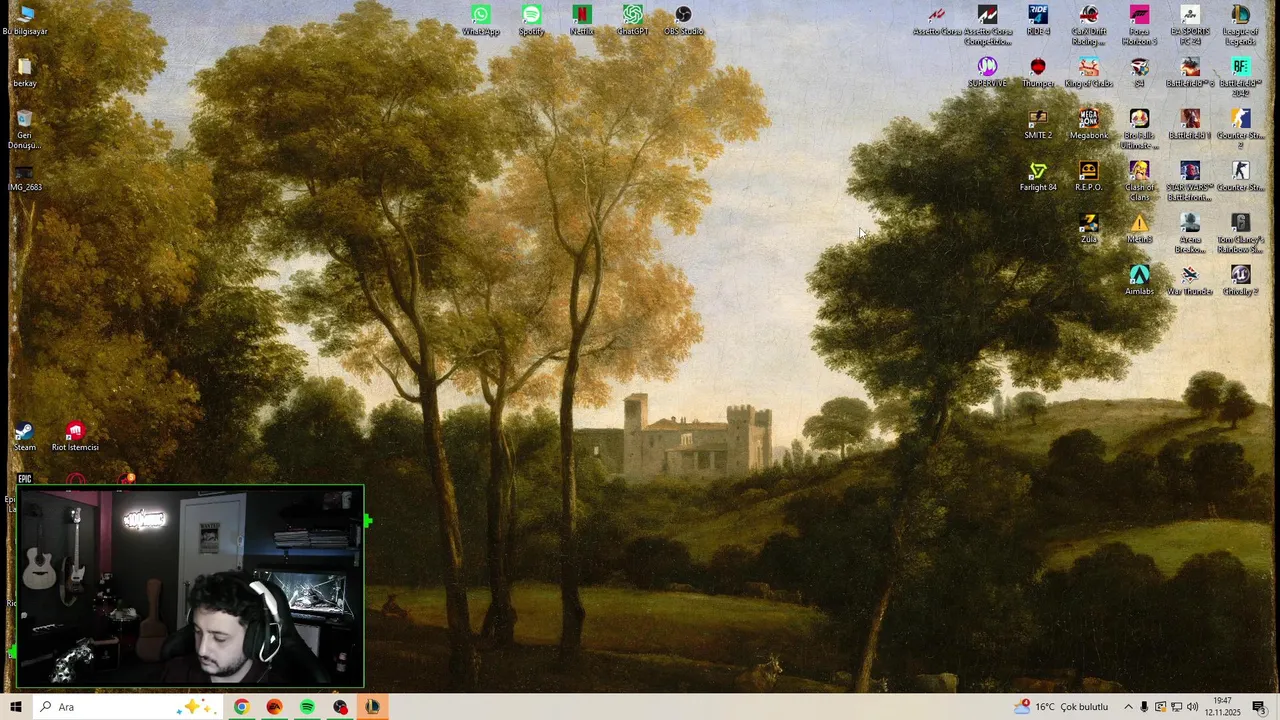
Task: Open the red round taskbar app
Action: click(340, 707)
